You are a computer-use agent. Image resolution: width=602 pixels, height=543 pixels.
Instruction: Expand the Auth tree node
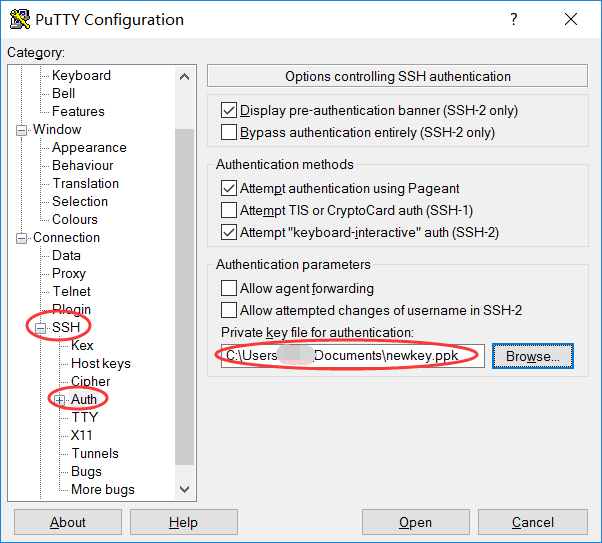(x=60, y=400)
